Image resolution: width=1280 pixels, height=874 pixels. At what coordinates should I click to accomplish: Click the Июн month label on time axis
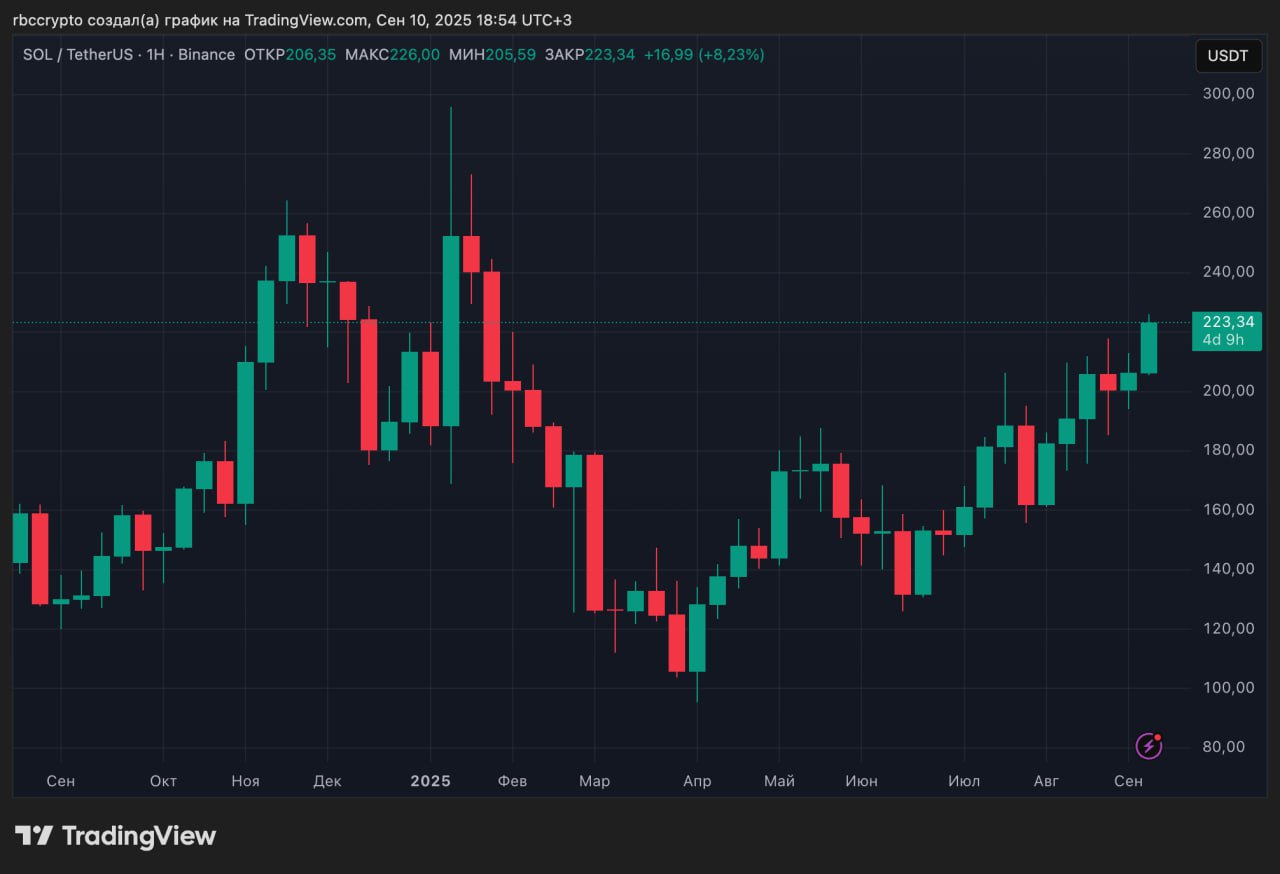click(x=861, y=781)
